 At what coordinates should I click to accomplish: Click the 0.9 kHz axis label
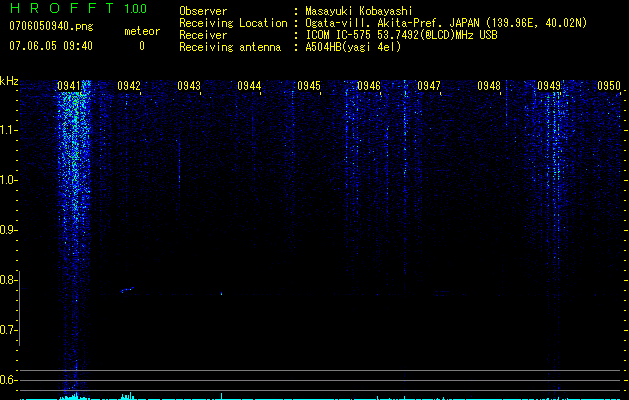pyautogui.click(x=7, y=230)
